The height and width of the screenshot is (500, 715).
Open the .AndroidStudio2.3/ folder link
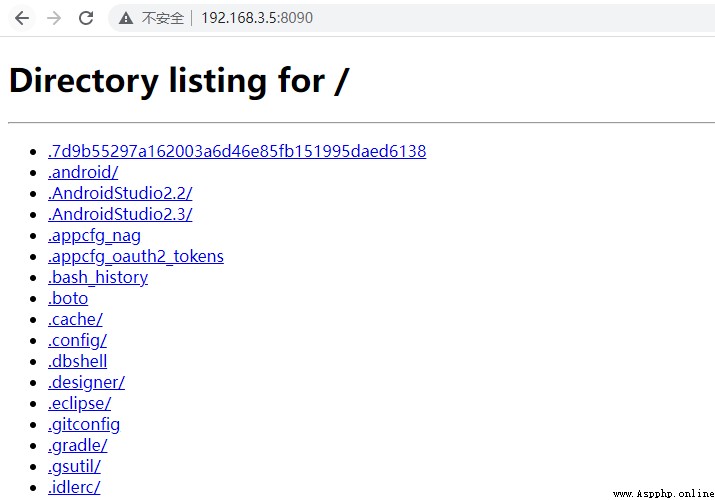coord(120,214)
